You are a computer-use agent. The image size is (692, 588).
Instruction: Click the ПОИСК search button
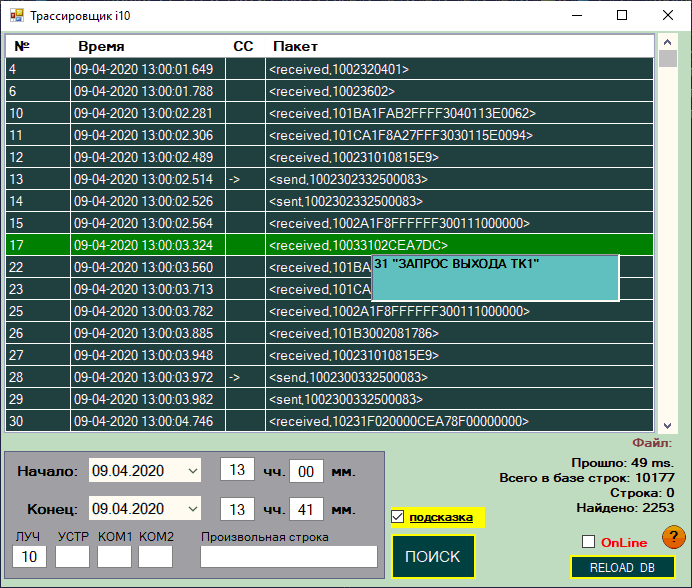pyautogui.click(x=433, y=557)
